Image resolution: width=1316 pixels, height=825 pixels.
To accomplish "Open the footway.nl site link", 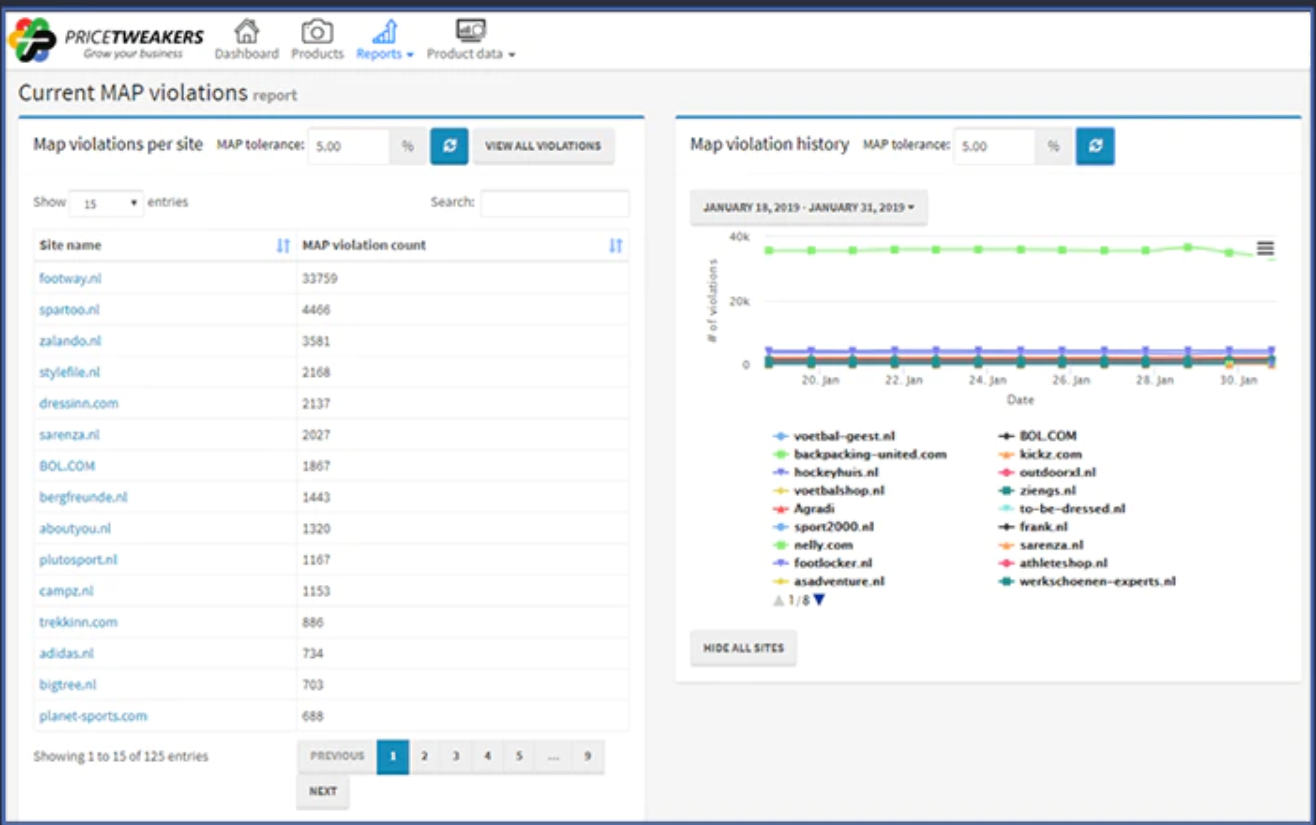I will pos(62,278).
